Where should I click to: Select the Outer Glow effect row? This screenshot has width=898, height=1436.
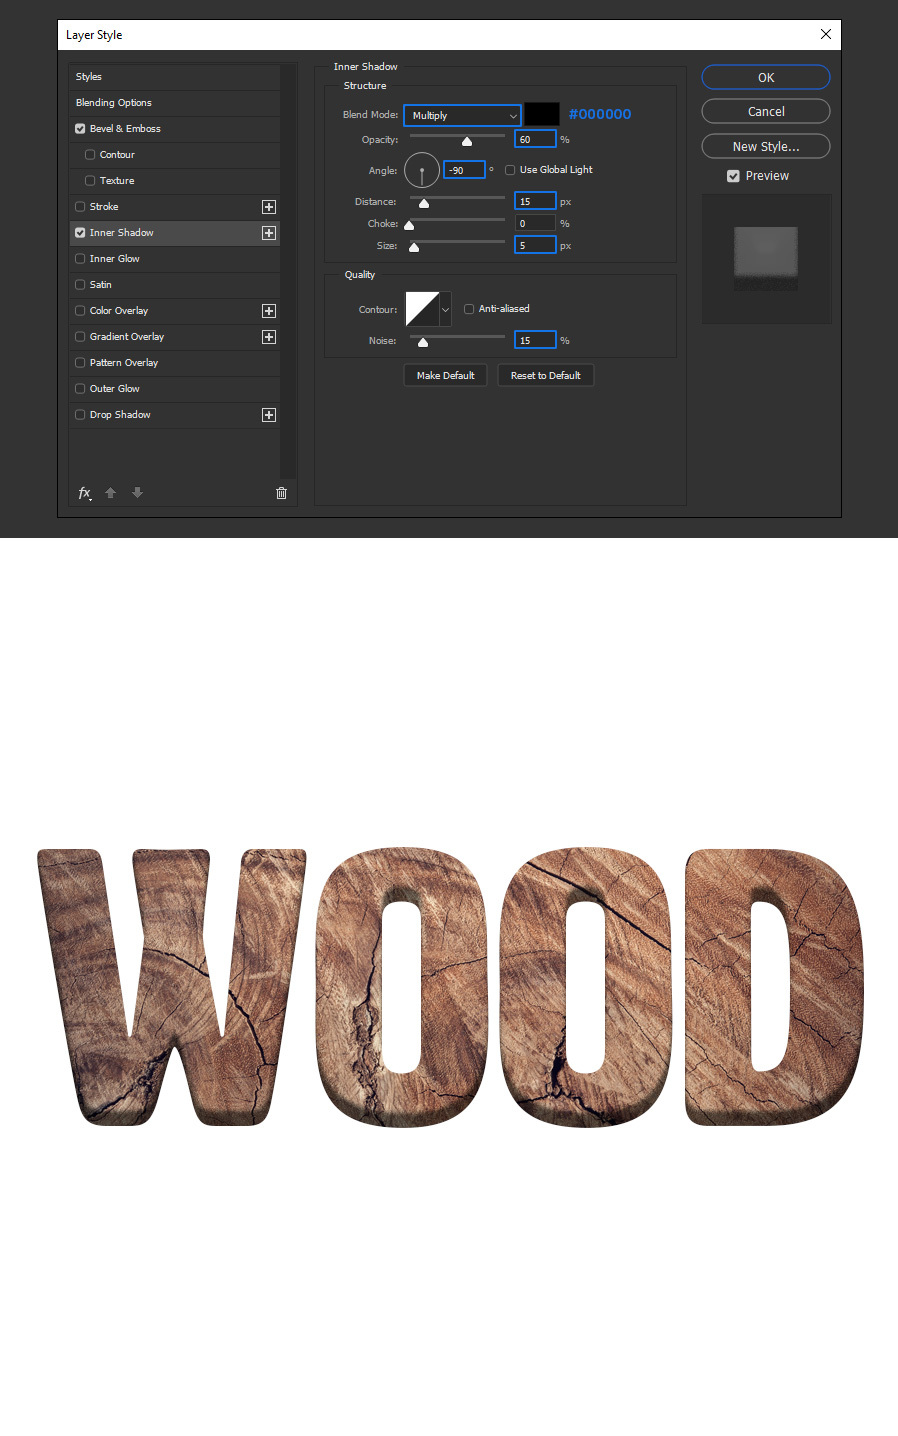coord(175,389)
